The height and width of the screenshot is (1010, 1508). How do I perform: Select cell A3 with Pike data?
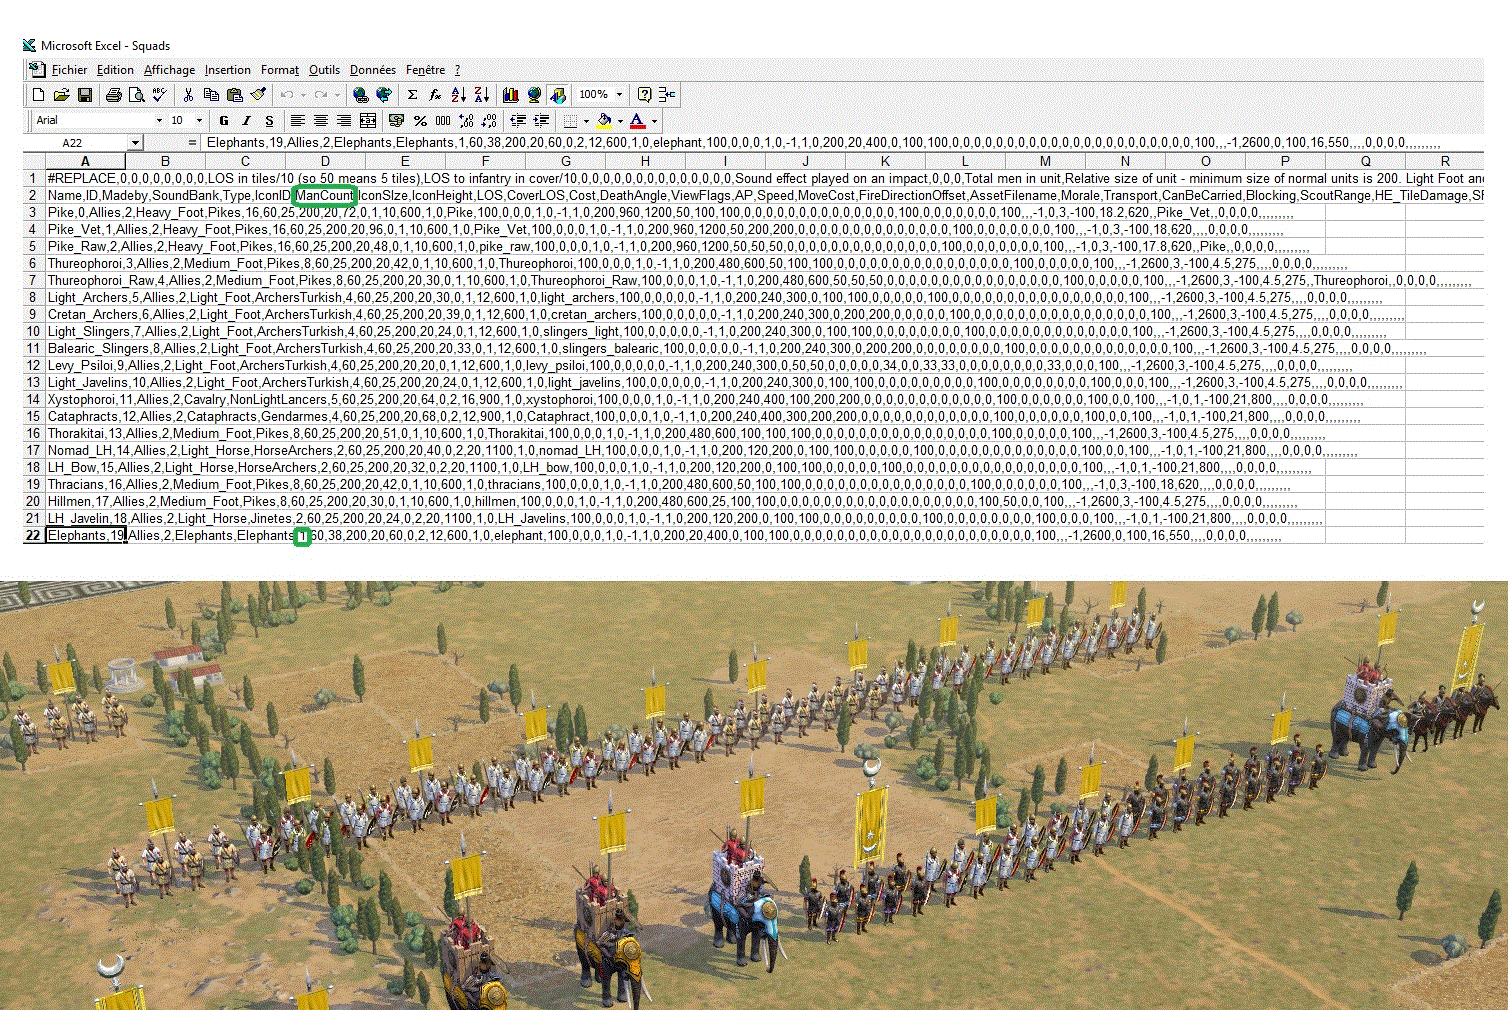(x=85, y=213)
